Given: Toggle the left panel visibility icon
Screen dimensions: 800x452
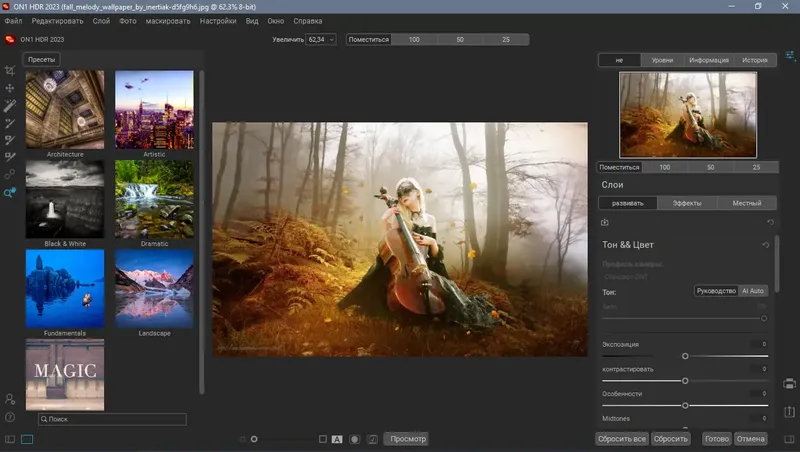Looking at the screenshot, I should click(10, 439).
